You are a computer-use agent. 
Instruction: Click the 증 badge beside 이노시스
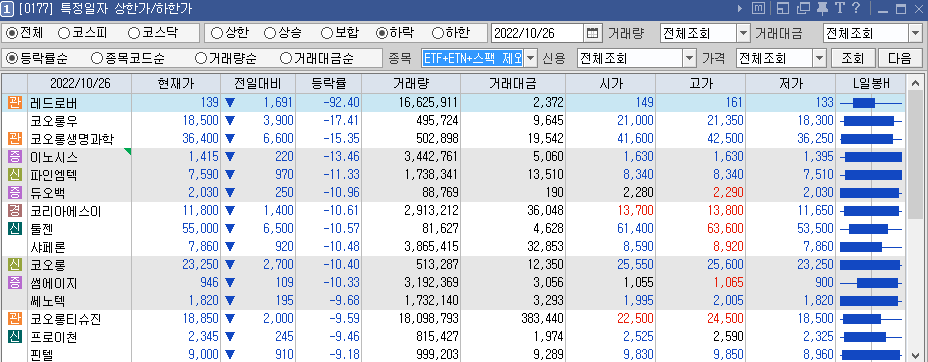[14, 157]
